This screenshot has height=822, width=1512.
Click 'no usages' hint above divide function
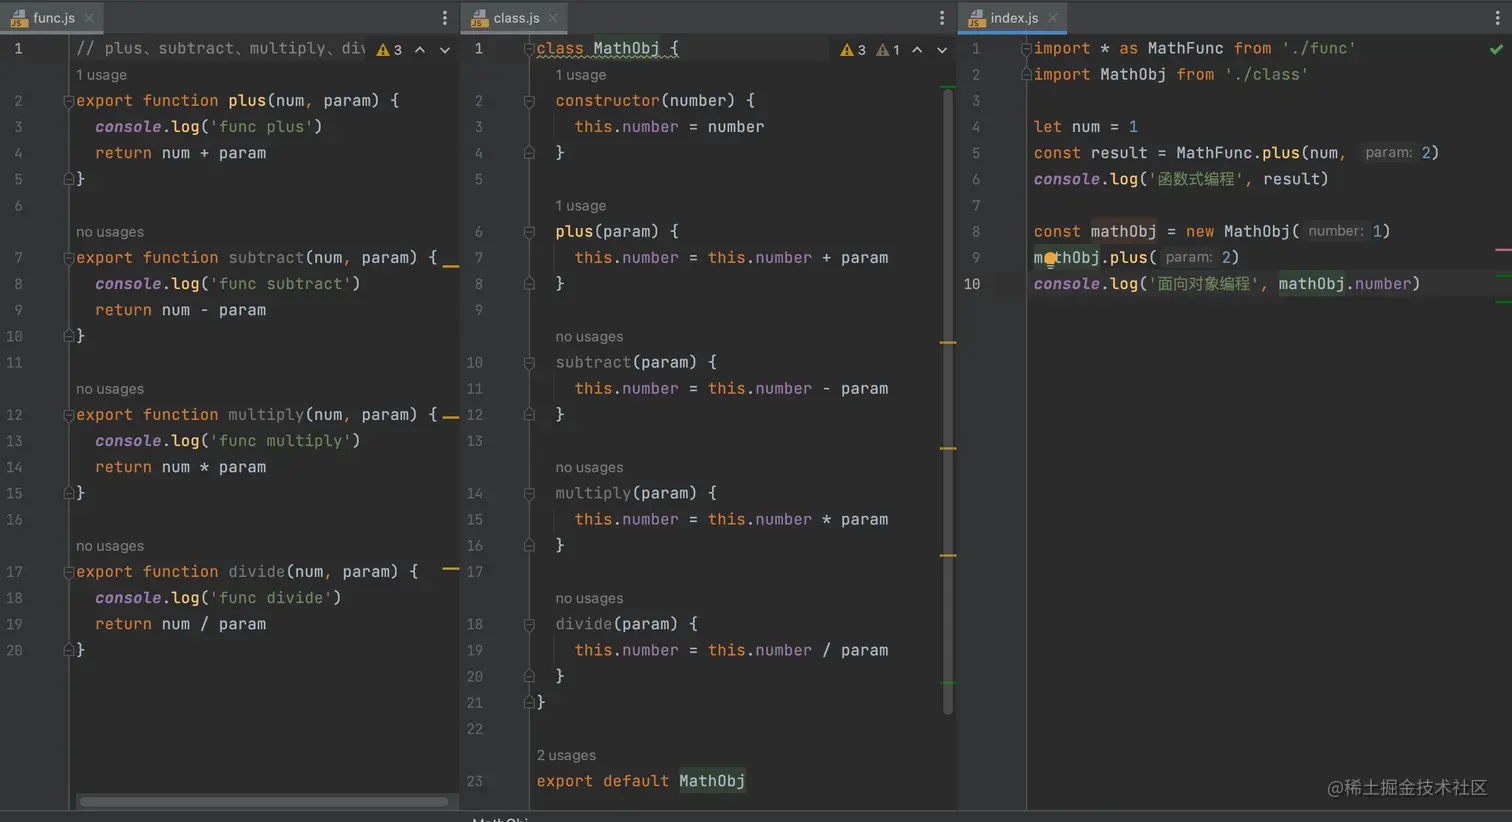110,546
